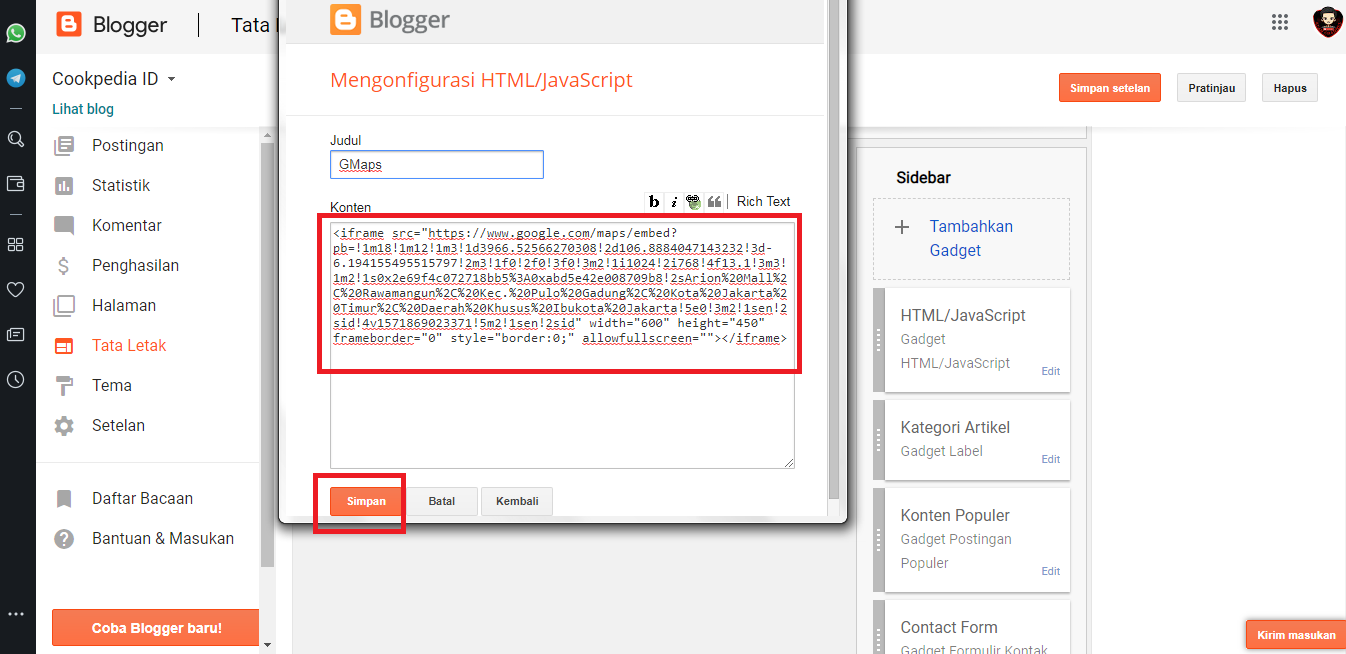Click the Tema paint roller icon
The height and width of the screenshot is (654, 1346).
coord(64,386)
